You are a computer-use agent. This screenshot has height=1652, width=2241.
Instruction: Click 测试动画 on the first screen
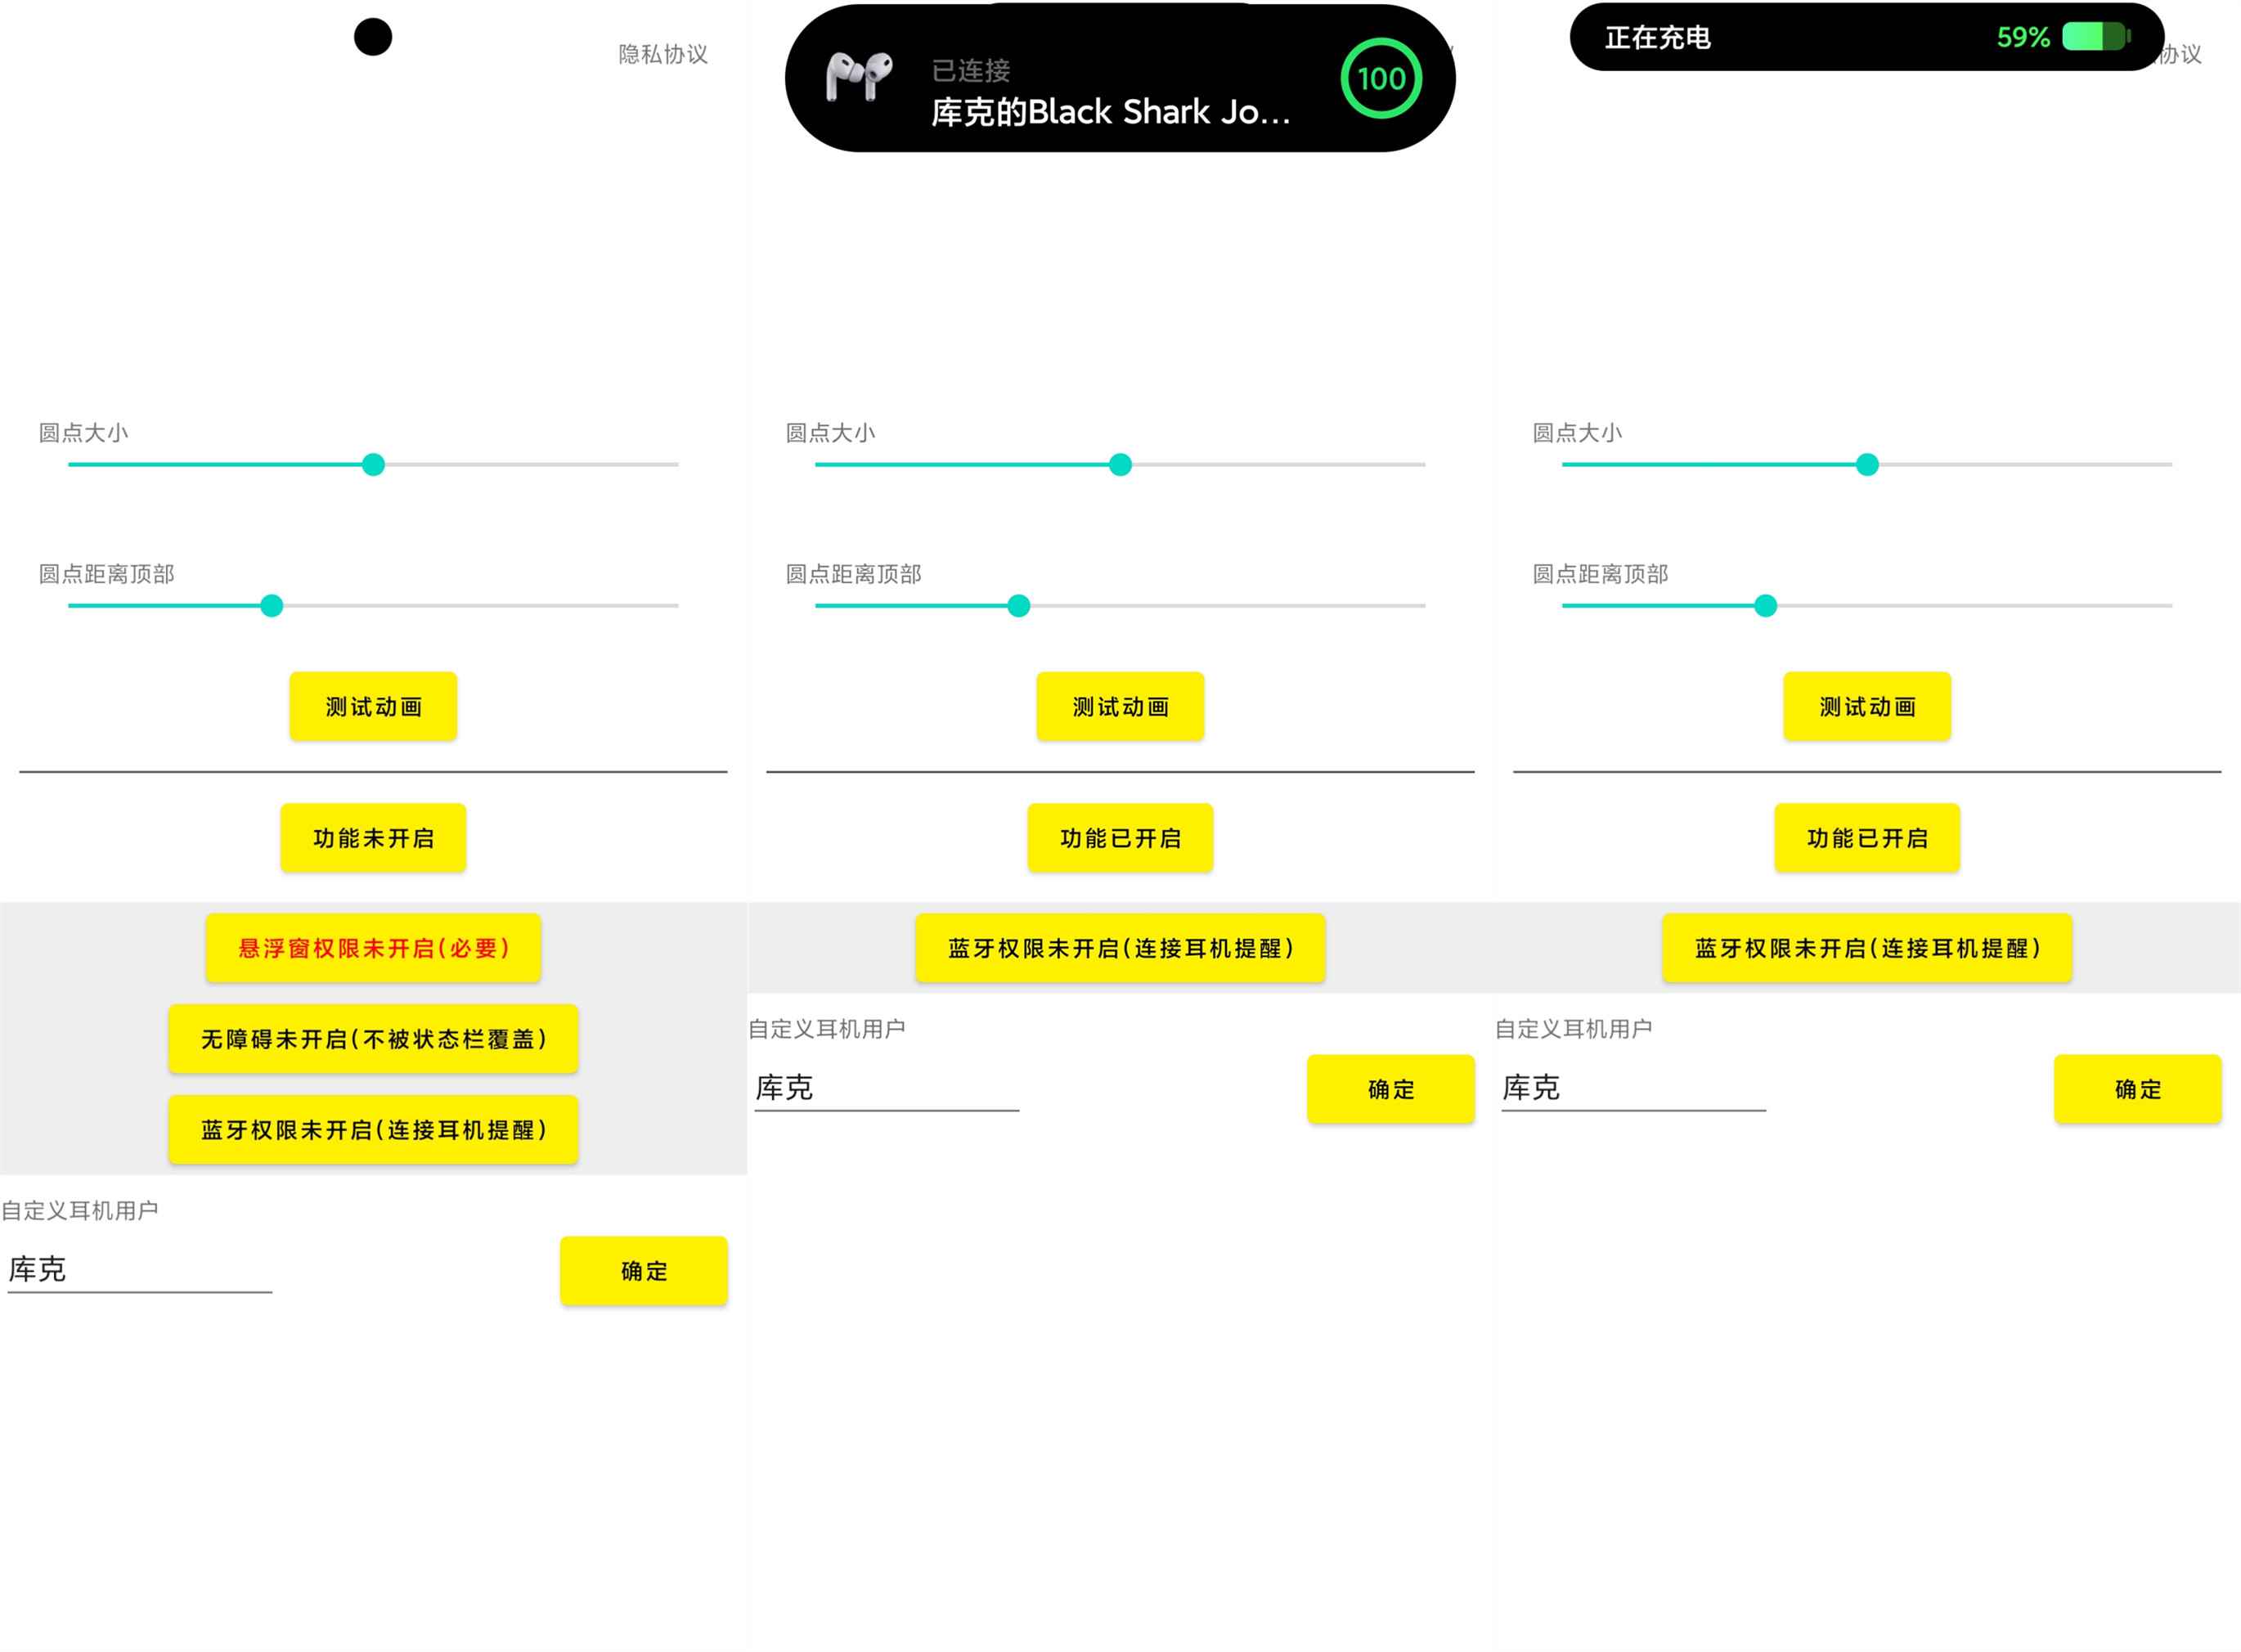(x=373, y=706)
